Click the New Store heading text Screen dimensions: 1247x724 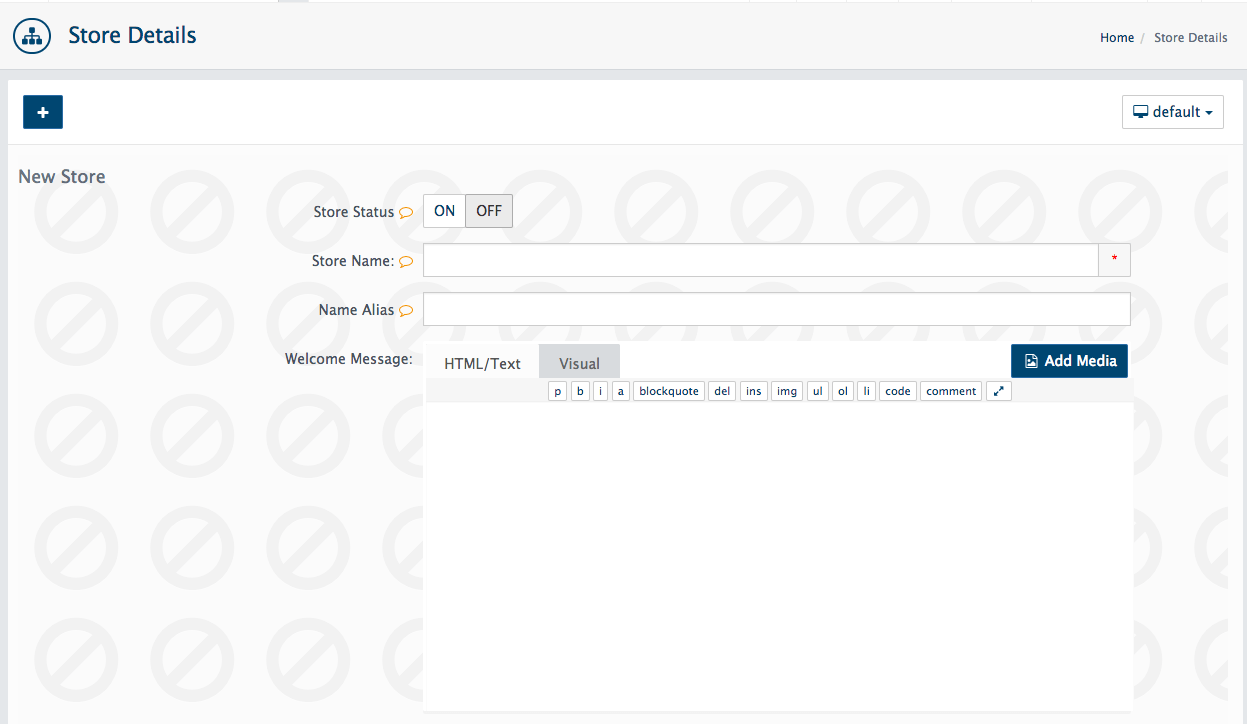click(x=62, y=177)
